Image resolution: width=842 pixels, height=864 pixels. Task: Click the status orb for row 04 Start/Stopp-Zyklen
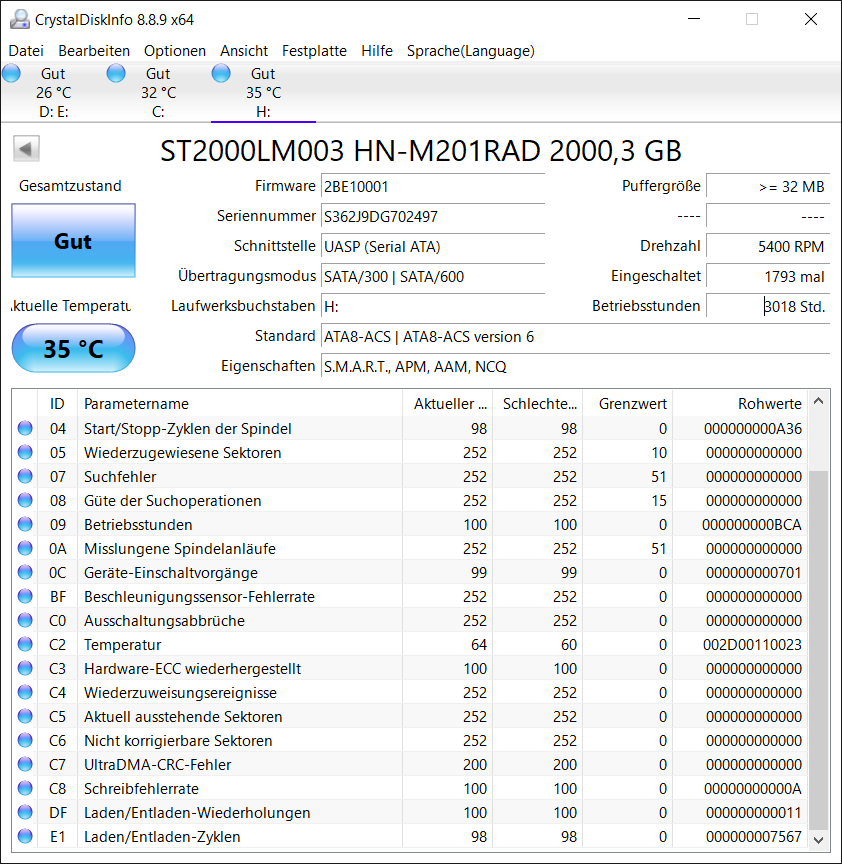pos(25,428)
